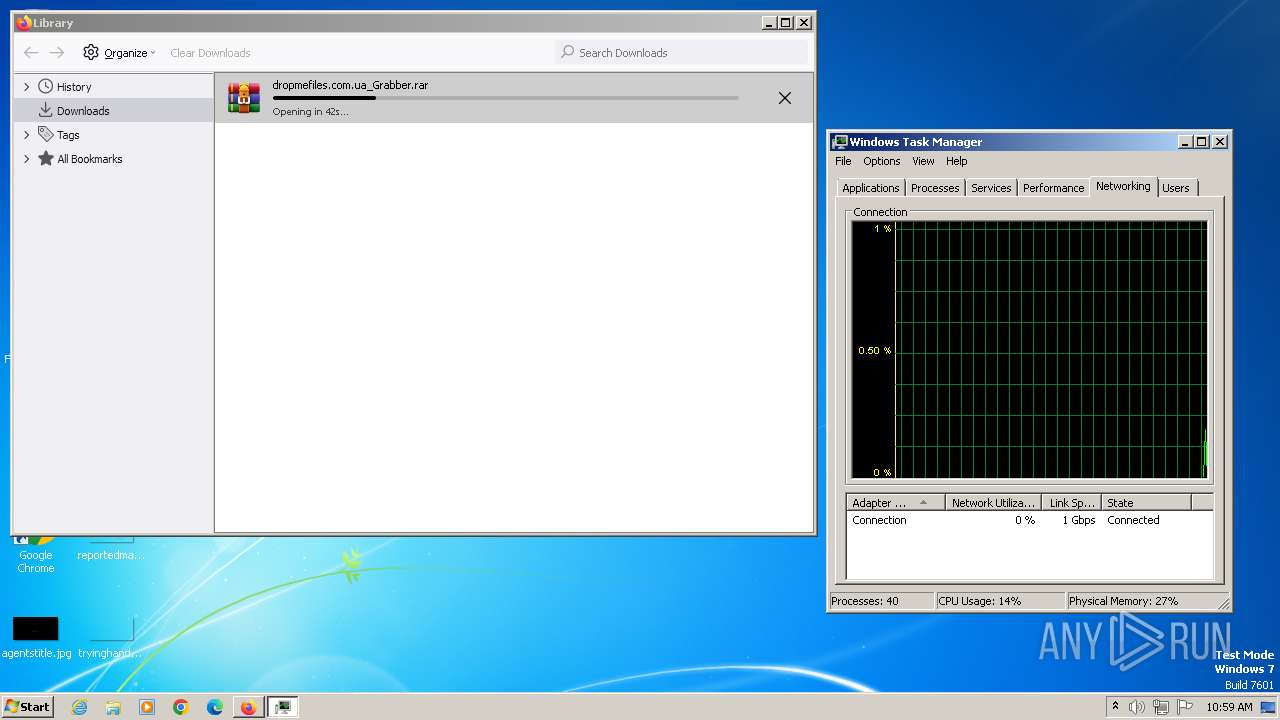The image size is (1280, 720).
Task: Switch to the Services tab
Action: pos(991,188)
